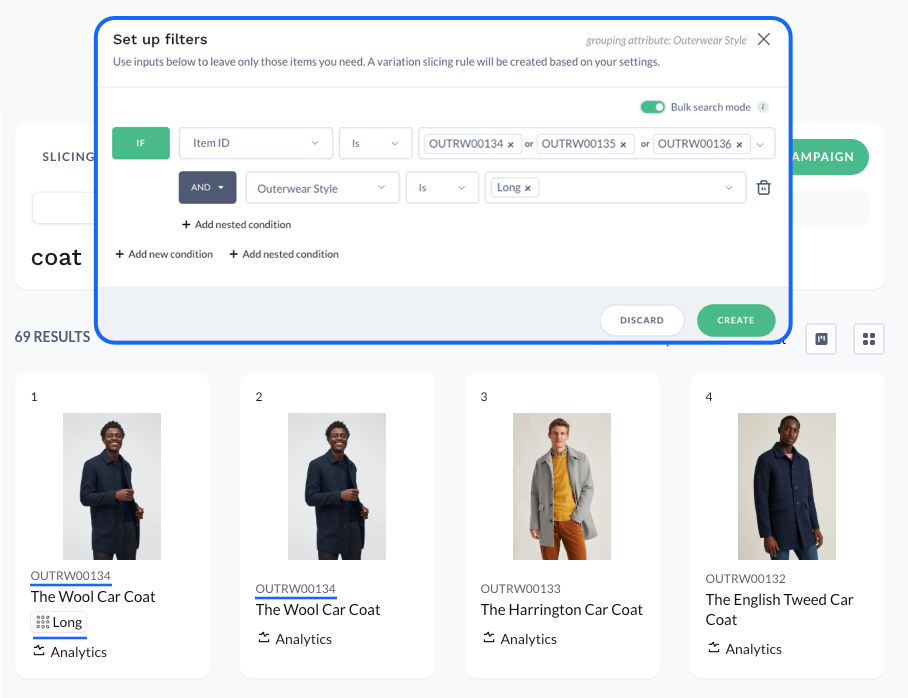This screenshot has height=698, width=908.
Task: Add nested condition at the bottom row
Action: click(x=284, y=254)
